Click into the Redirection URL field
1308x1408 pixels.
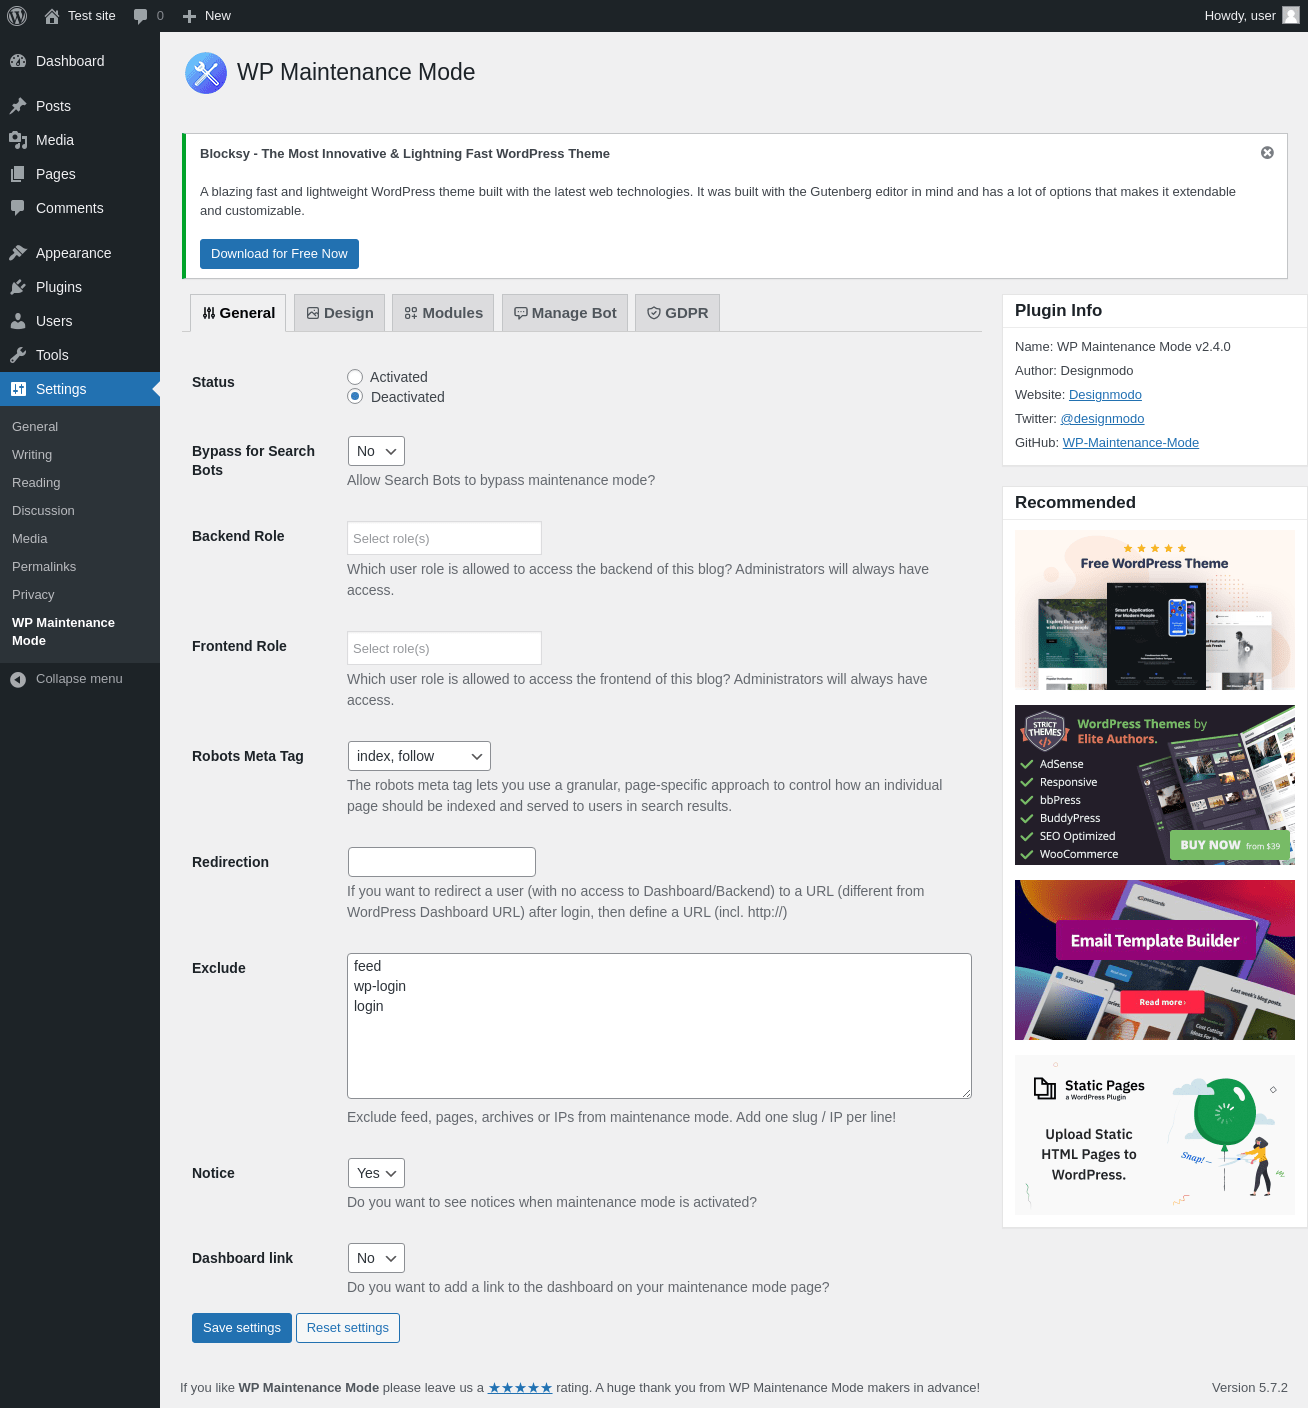click(x=442, y=862)
